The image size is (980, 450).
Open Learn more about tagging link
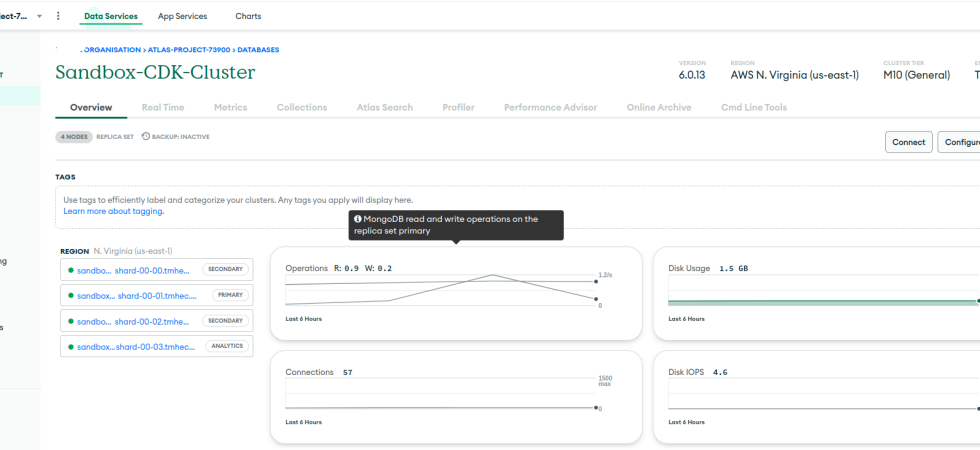[x=114, y=211]
